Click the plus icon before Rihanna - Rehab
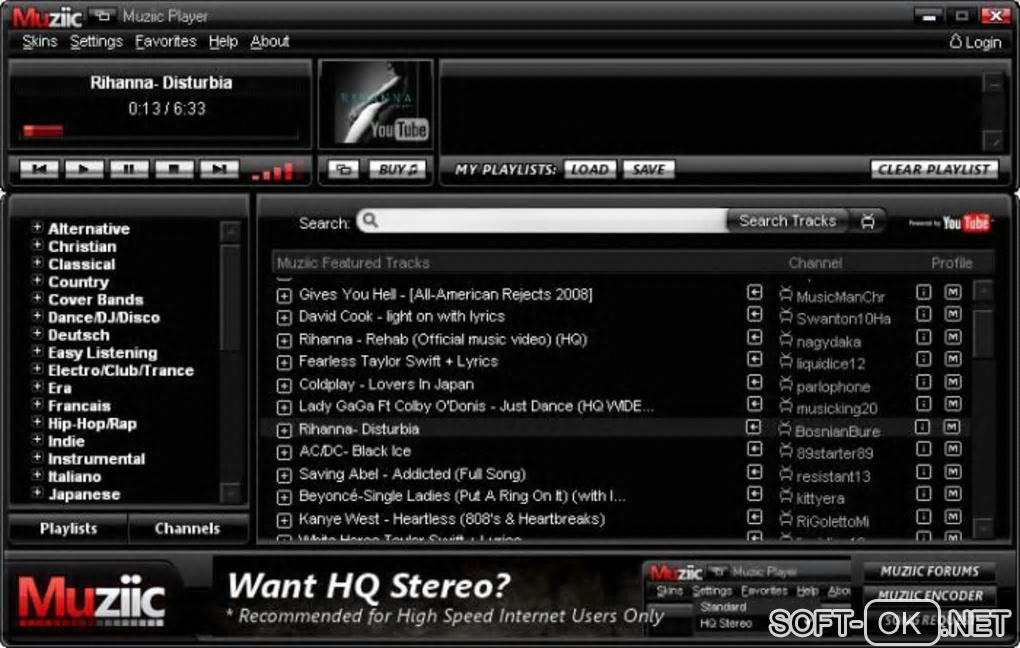 tap(284, 341)
